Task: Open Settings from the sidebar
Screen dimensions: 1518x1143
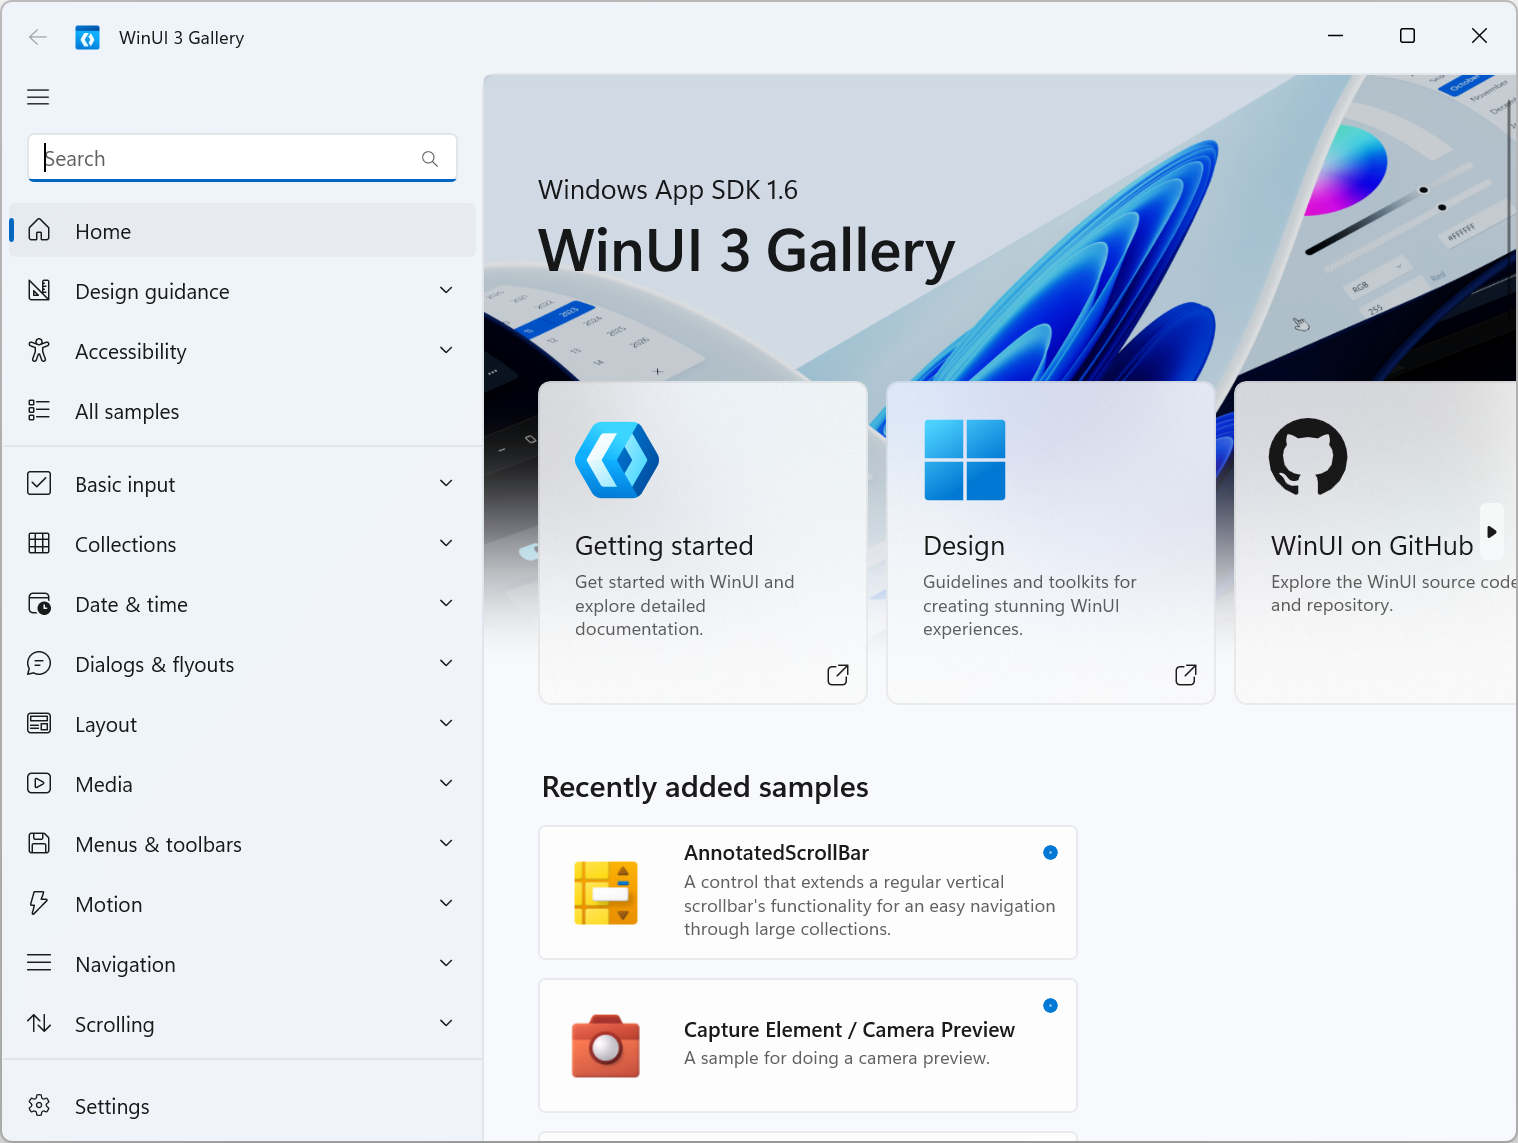Action: (x=112, y=1106)
